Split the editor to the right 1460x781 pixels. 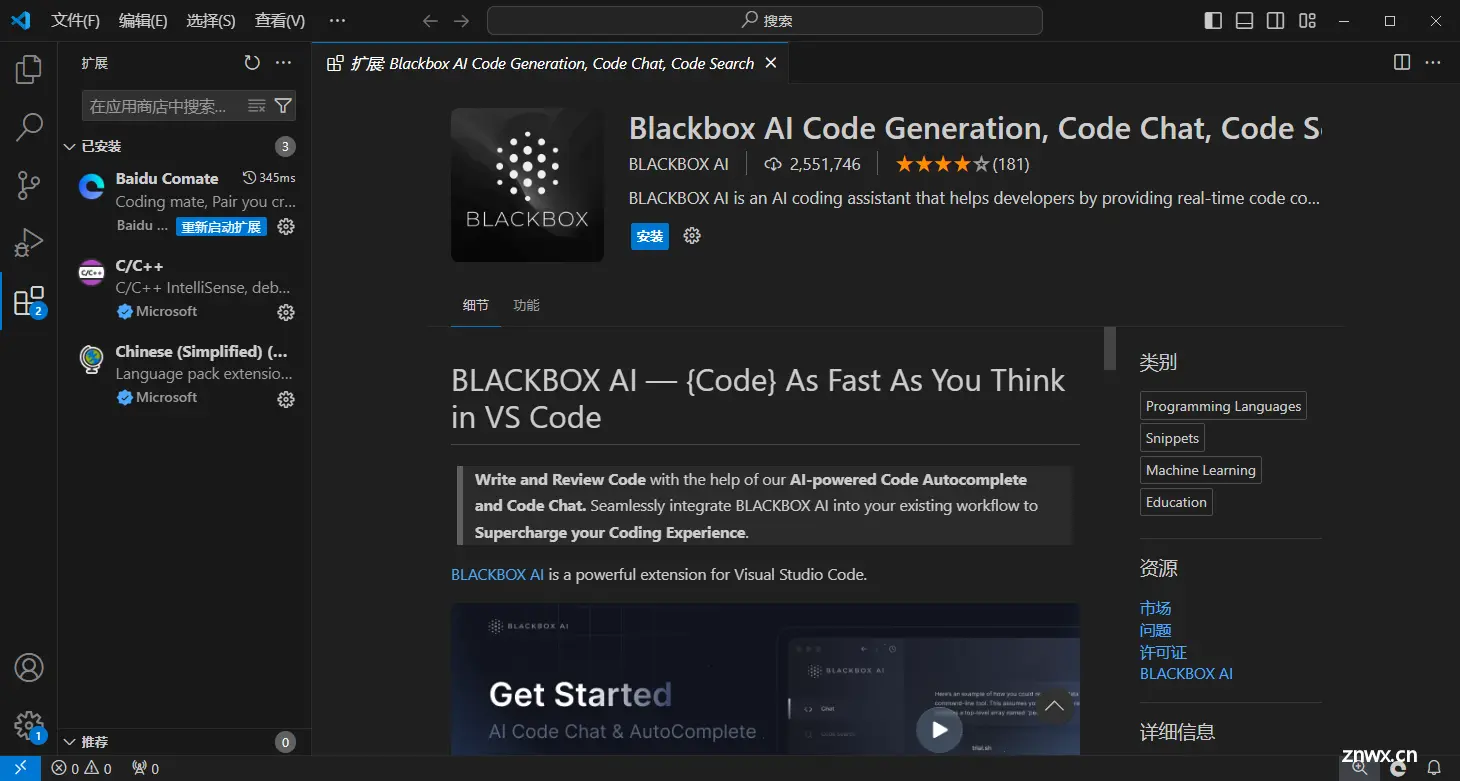[x=1402, y=63]
